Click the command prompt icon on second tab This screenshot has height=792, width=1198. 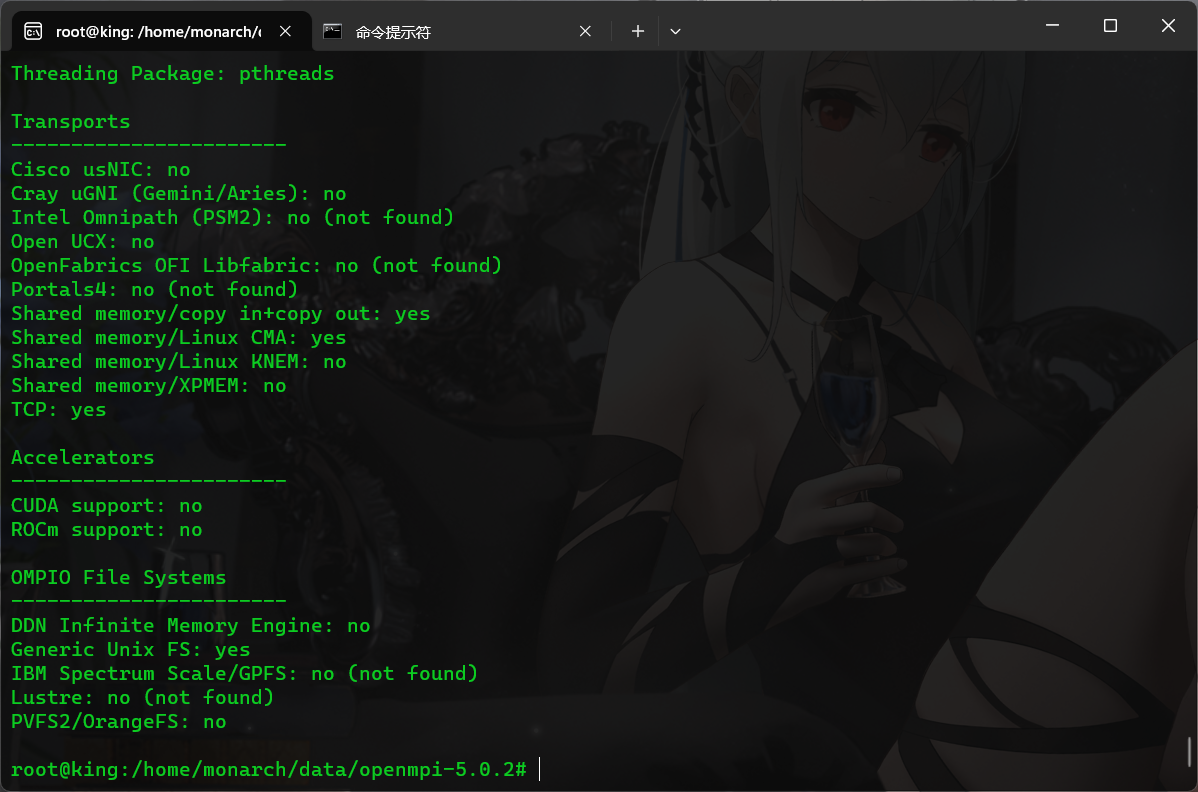[x=332, y=31]
